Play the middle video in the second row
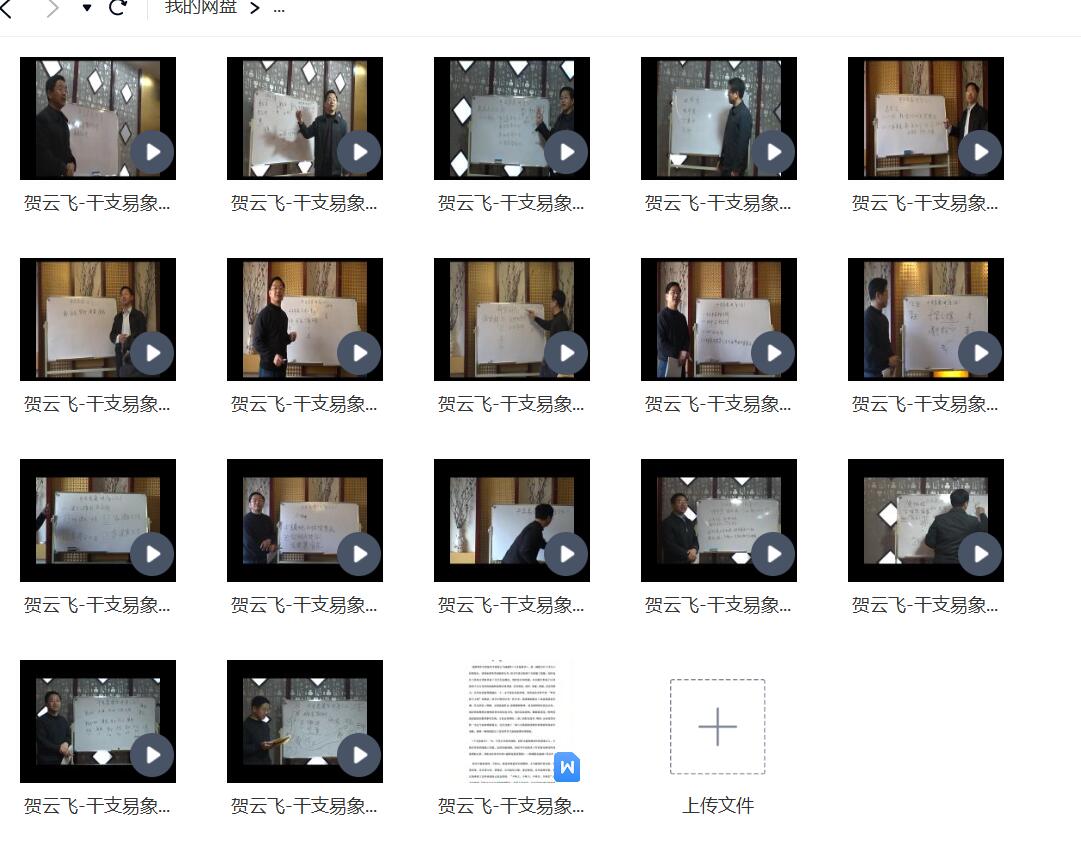Screen dimensions: 1081x862 566,353
